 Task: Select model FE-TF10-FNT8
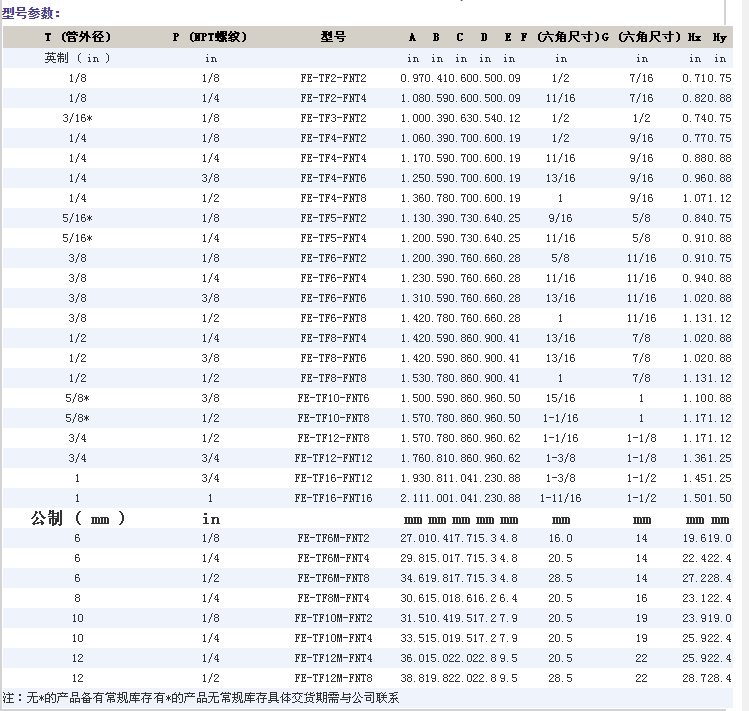333,419
